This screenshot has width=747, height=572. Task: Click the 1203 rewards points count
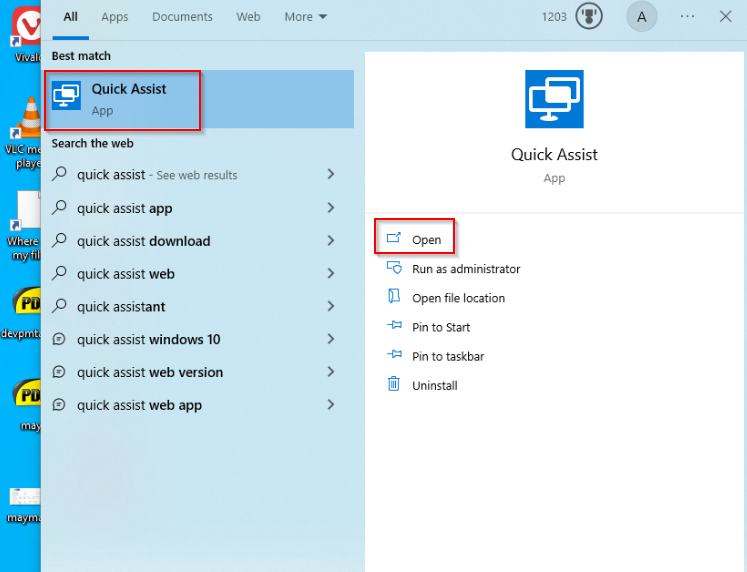click(x=554, y=17)
